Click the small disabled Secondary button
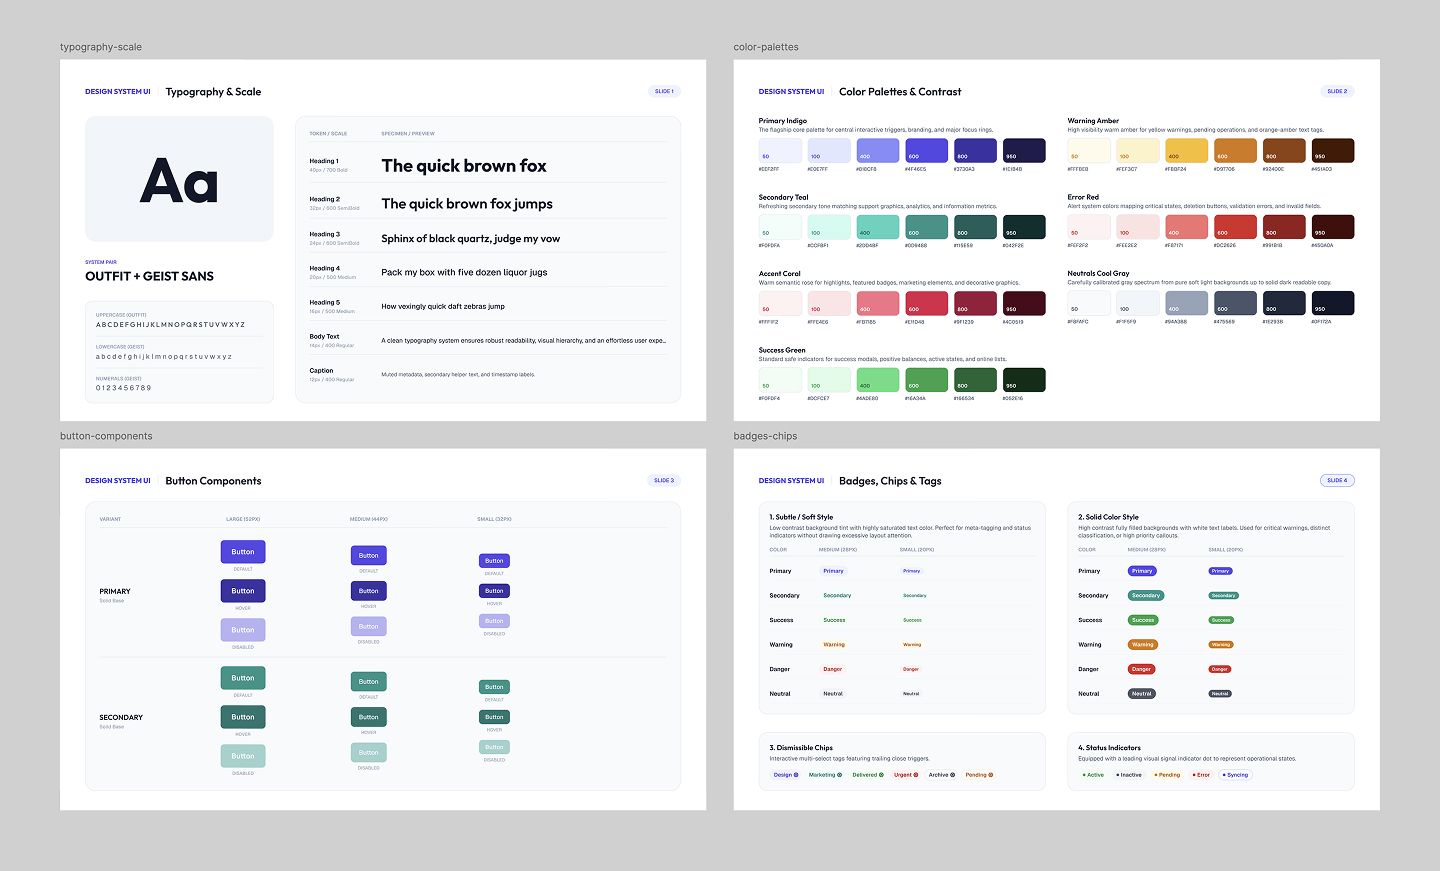The height and width of the screenshot is (871, 1440). point(494,747)
